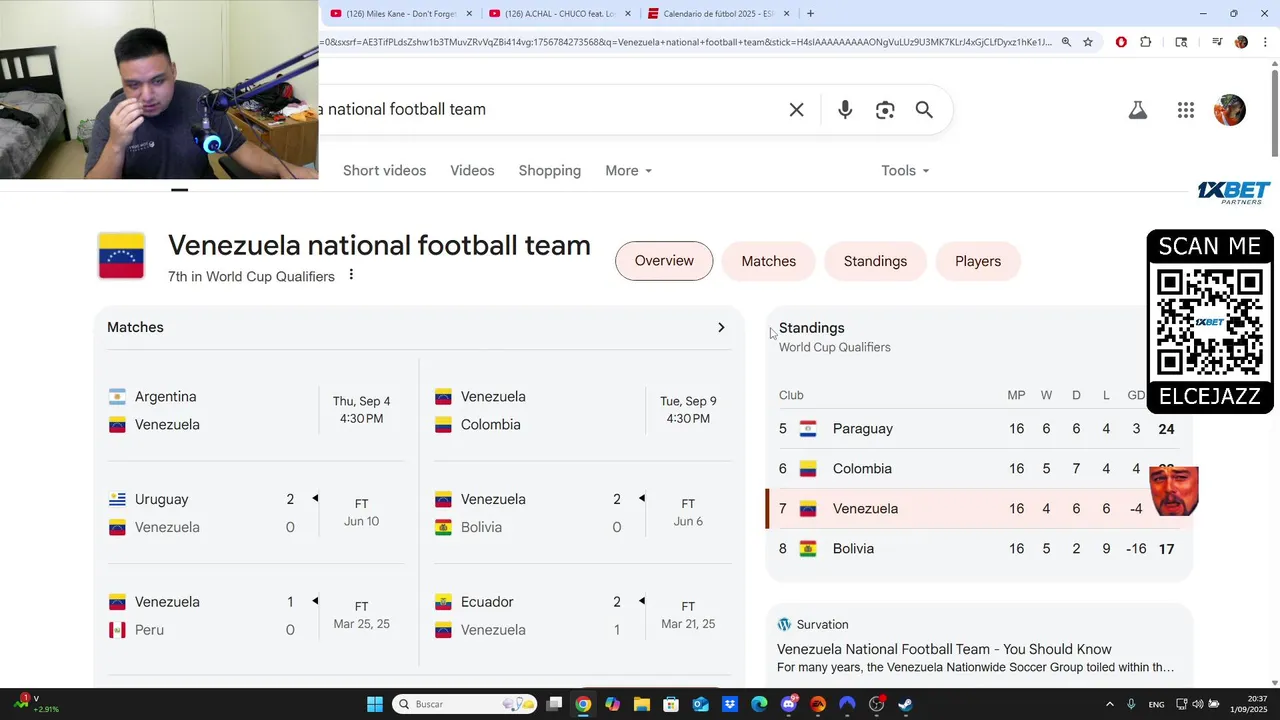1280x720 pixels.
Task: Open the Venezuela National Football Team Survation link
Action: [944, 649]
